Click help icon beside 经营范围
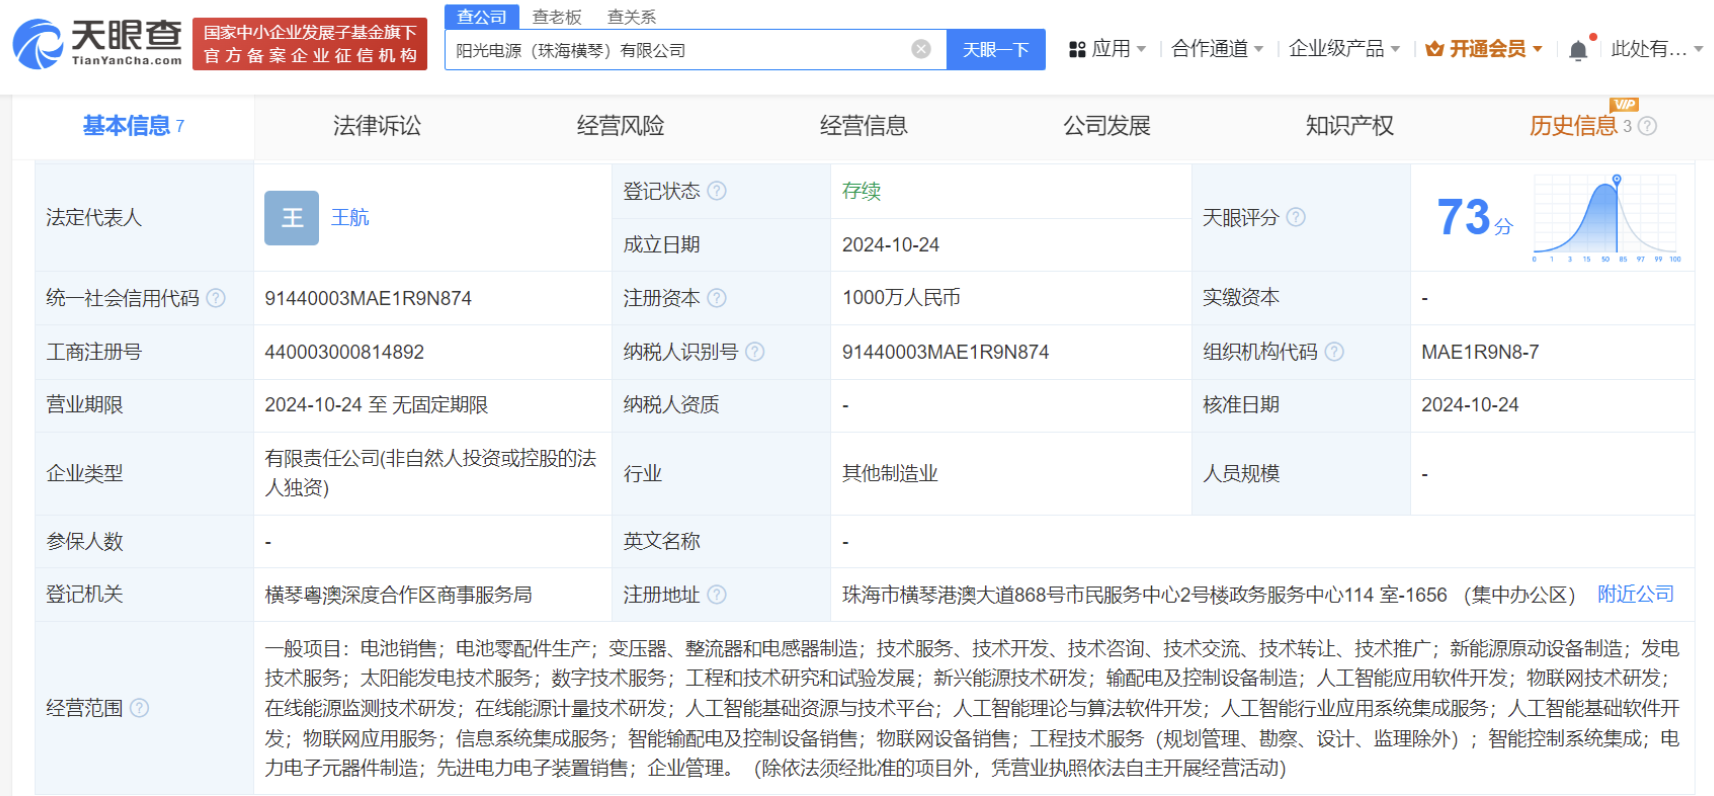Image resolution: width=1714 pixels, height=796 pixels. [140, 708]
